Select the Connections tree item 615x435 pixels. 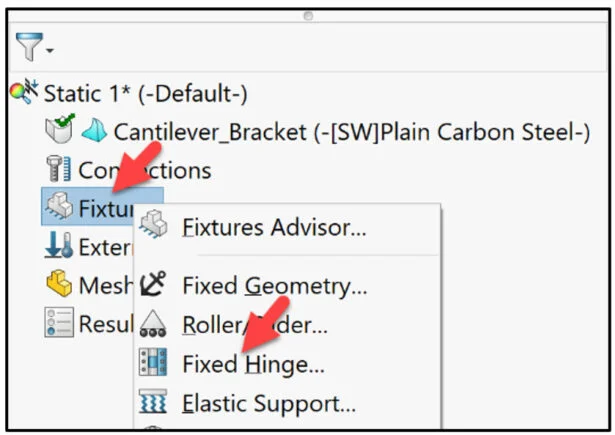144,170
